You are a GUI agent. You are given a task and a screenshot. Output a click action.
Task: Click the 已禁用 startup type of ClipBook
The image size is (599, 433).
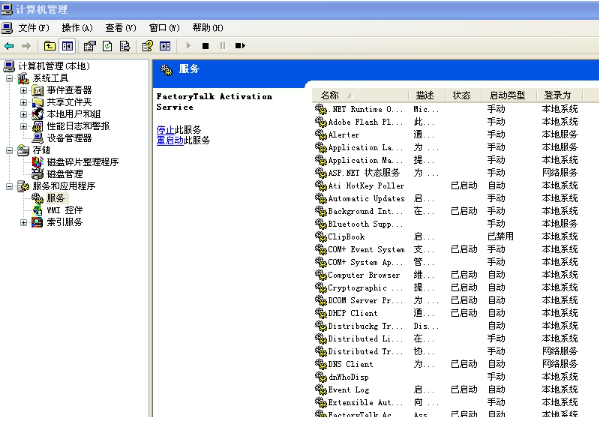point(500,237)
